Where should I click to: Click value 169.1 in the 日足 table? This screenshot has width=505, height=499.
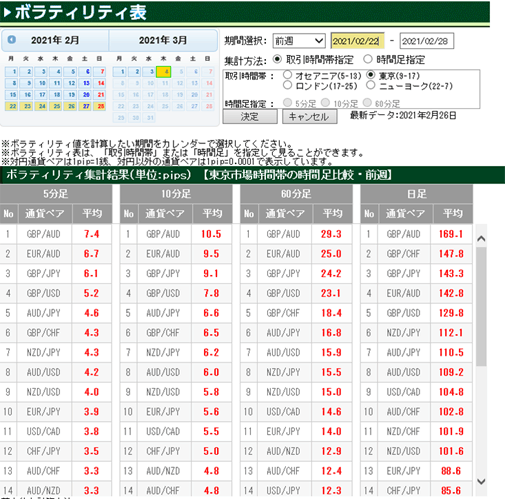451,234
